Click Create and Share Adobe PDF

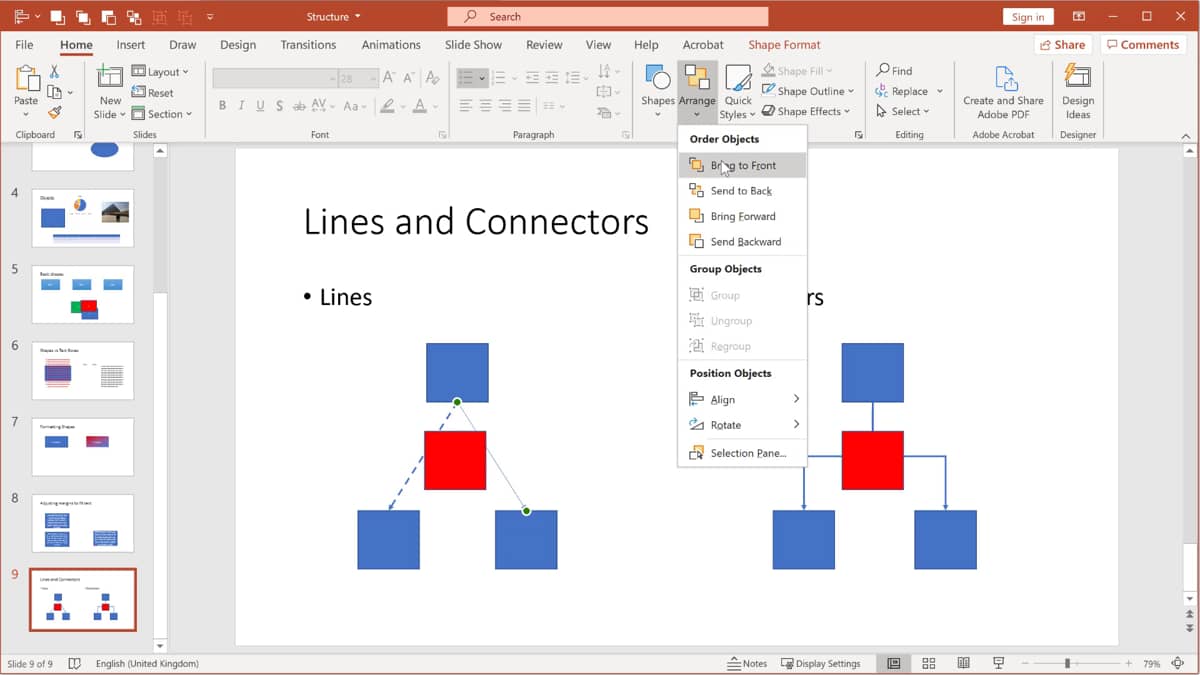click(1003, 91)
